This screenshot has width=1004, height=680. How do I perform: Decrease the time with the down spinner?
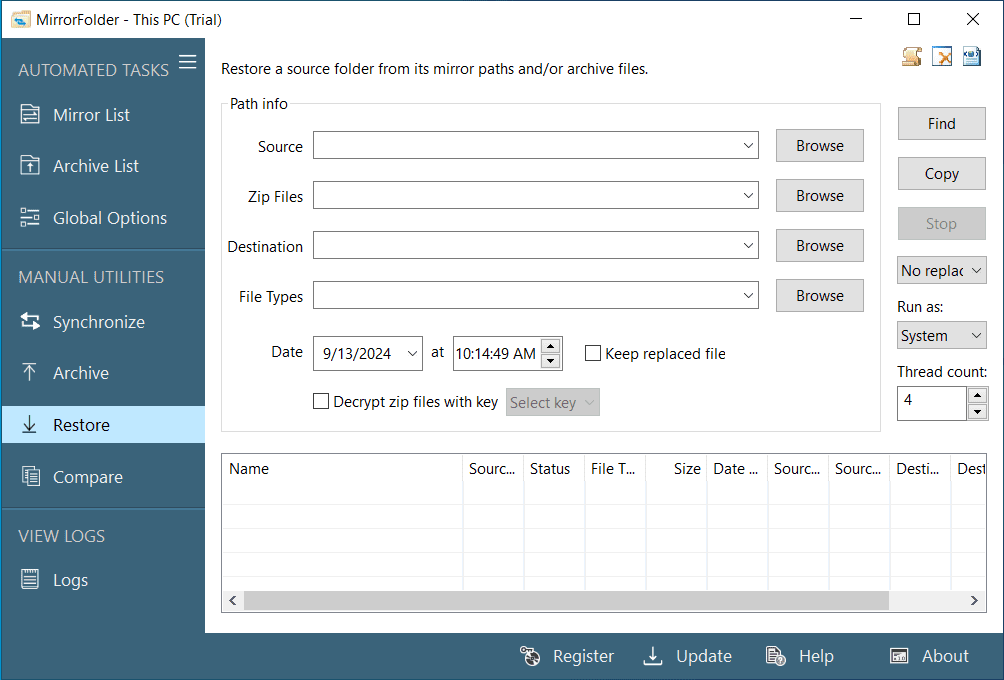point(551,361)
